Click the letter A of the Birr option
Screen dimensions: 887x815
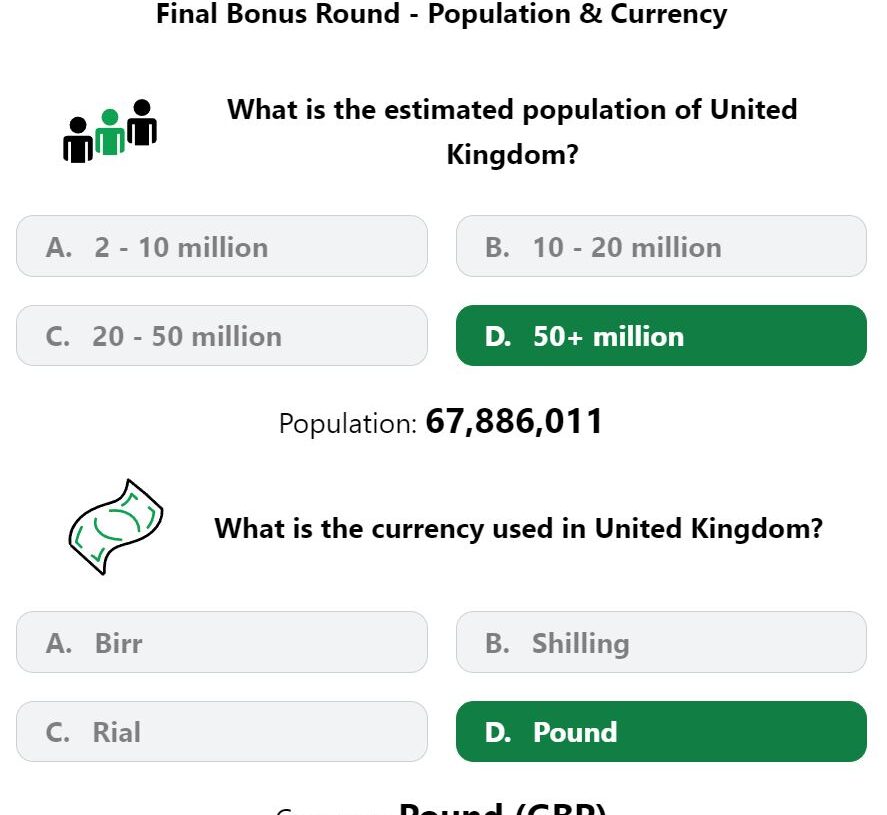[59, 643]
